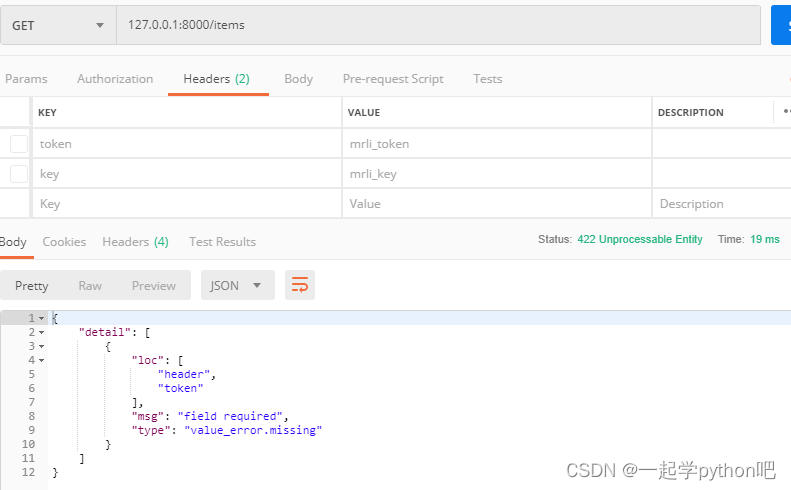Toggle word wrap icon in response toolbar

point(300,285)
